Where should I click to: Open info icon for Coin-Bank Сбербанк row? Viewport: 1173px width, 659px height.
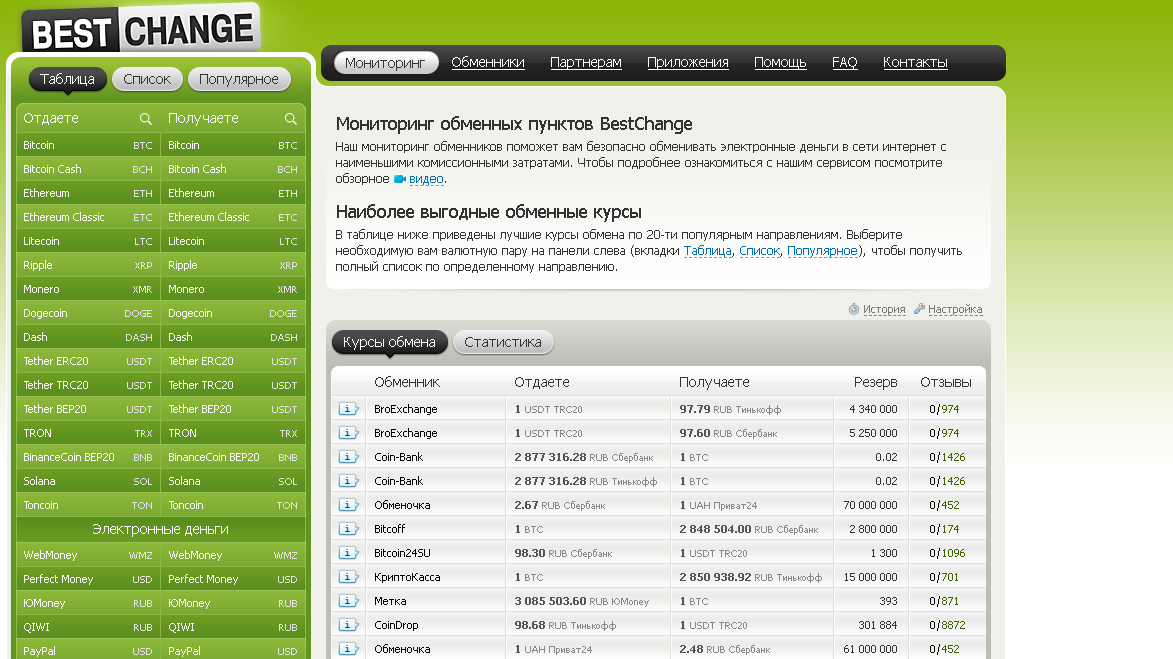click(x=348, y=456)
